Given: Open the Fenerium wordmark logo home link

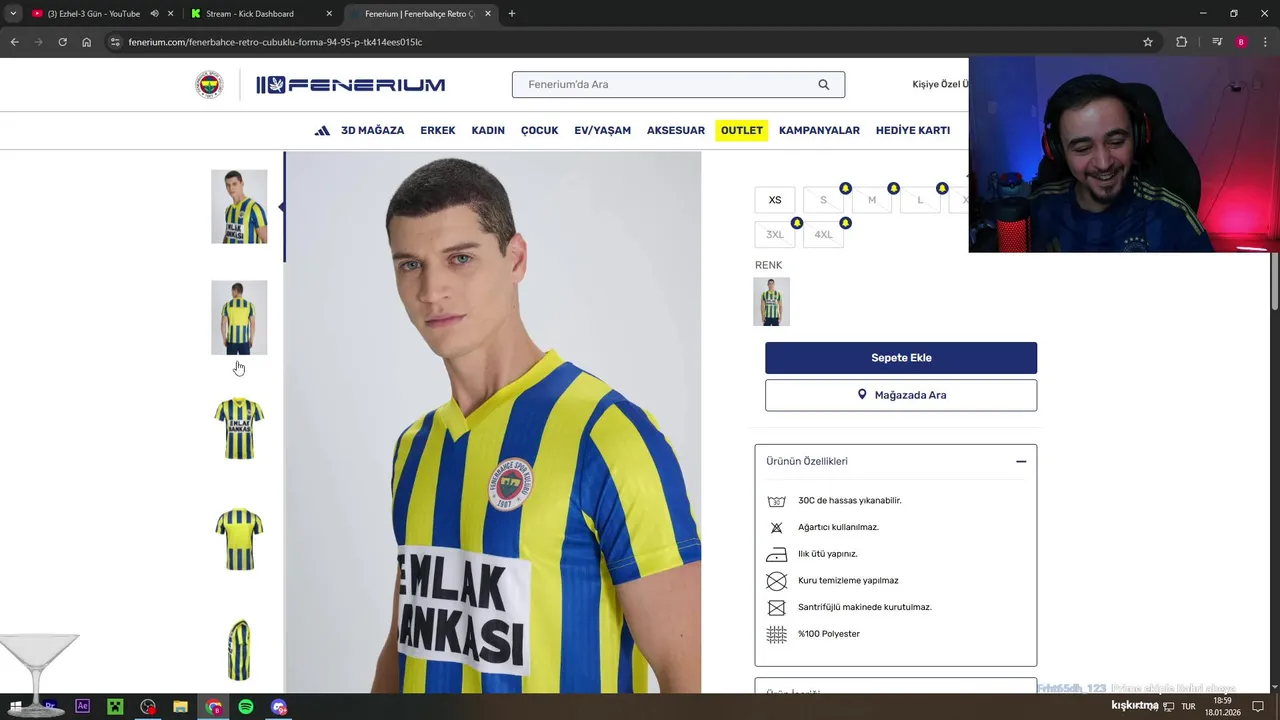Looking at the screenshot, I should point(351,85).
